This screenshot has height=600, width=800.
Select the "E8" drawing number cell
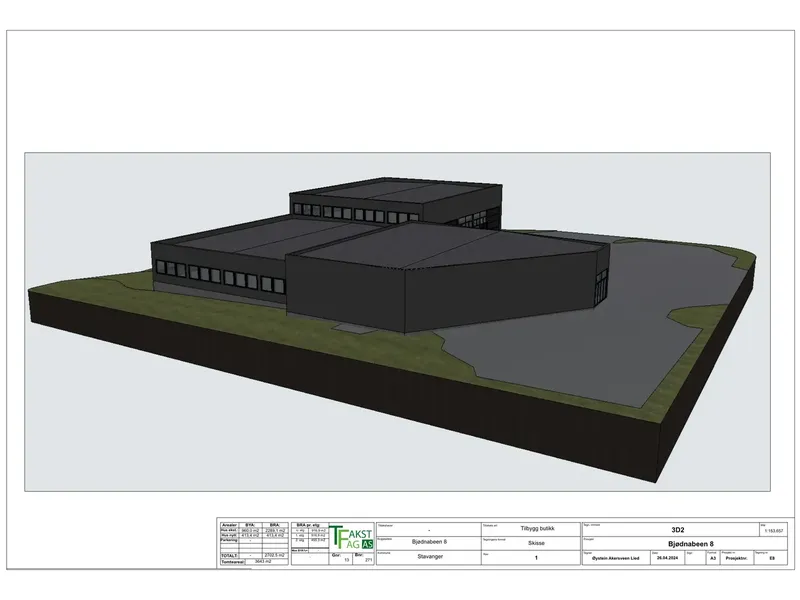771,558
